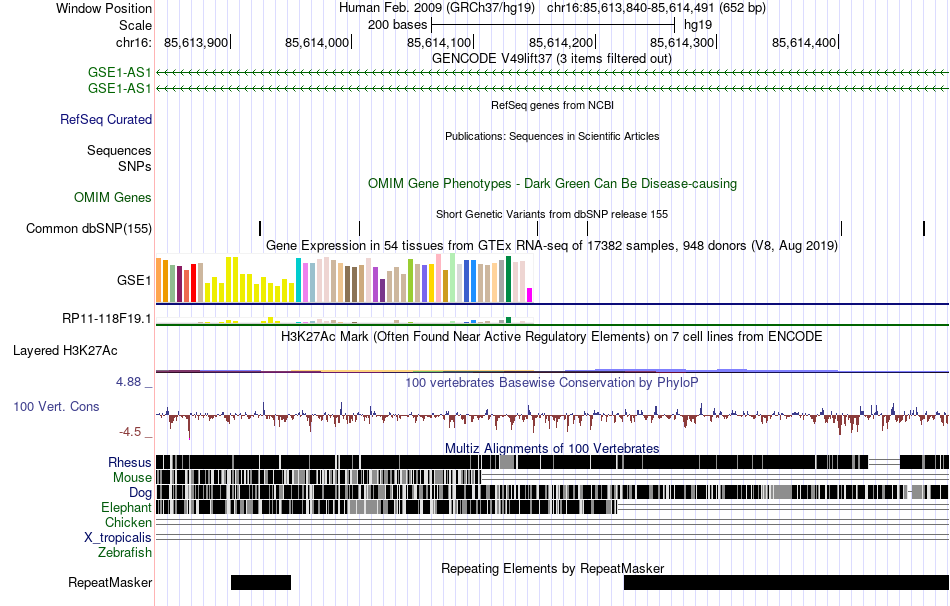The height and width of the screenshot is (606, 950).
Task: Click the 200 bases scale bar
Action: (553, 25)
